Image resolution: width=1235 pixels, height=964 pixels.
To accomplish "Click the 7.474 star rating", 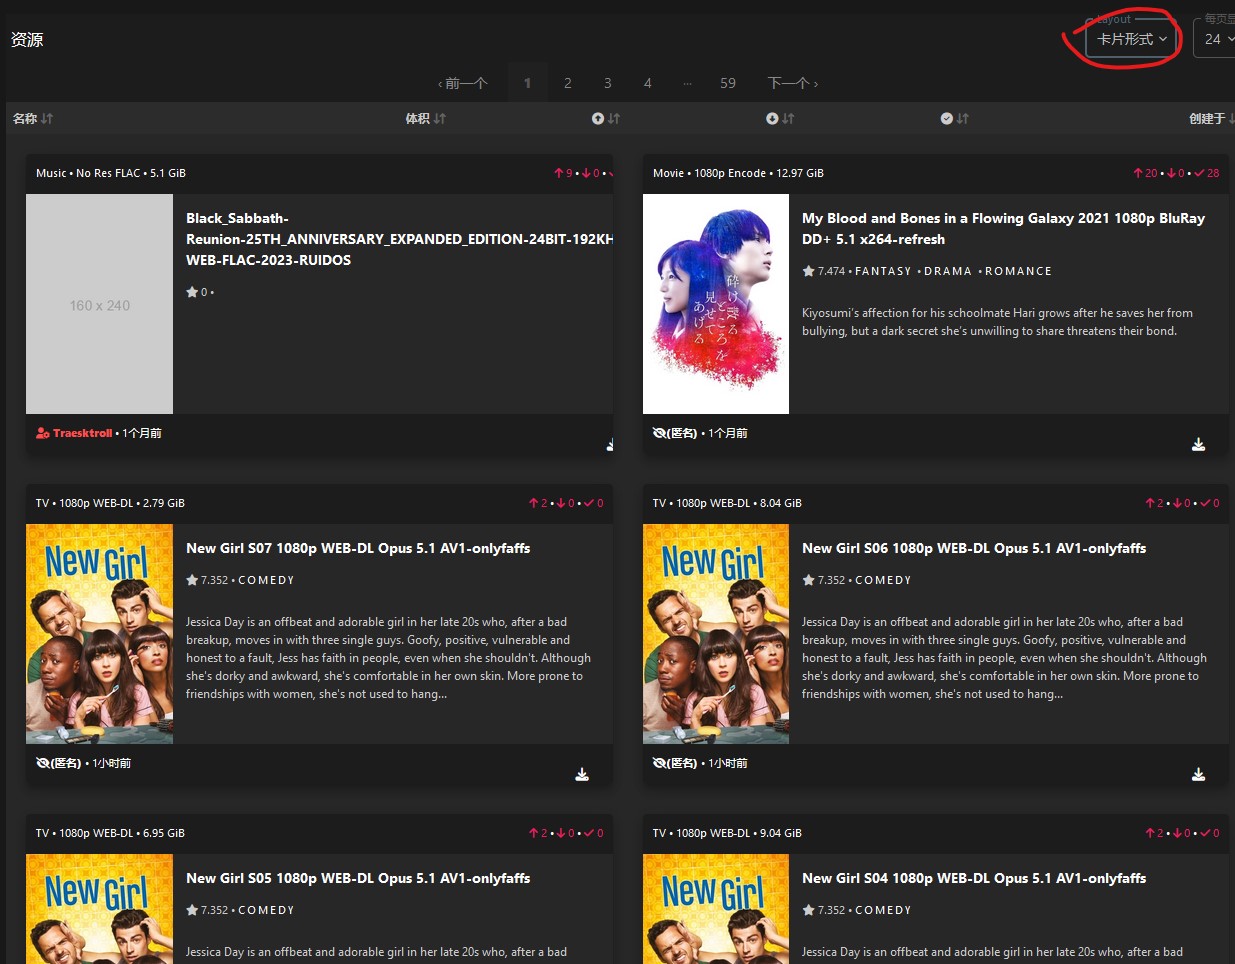I will (x=824, y=271).
